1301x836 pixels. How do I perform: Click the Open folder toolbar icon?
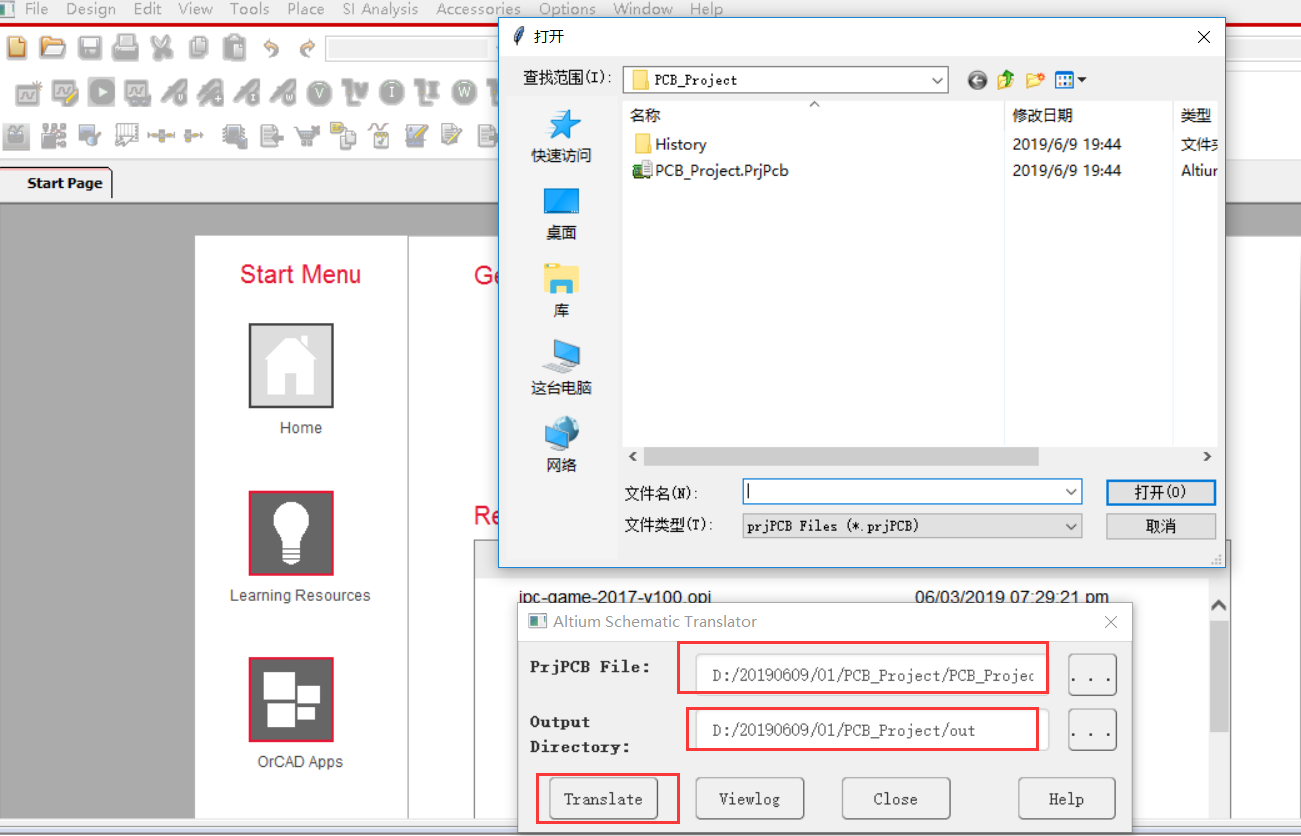pos(52,47)
